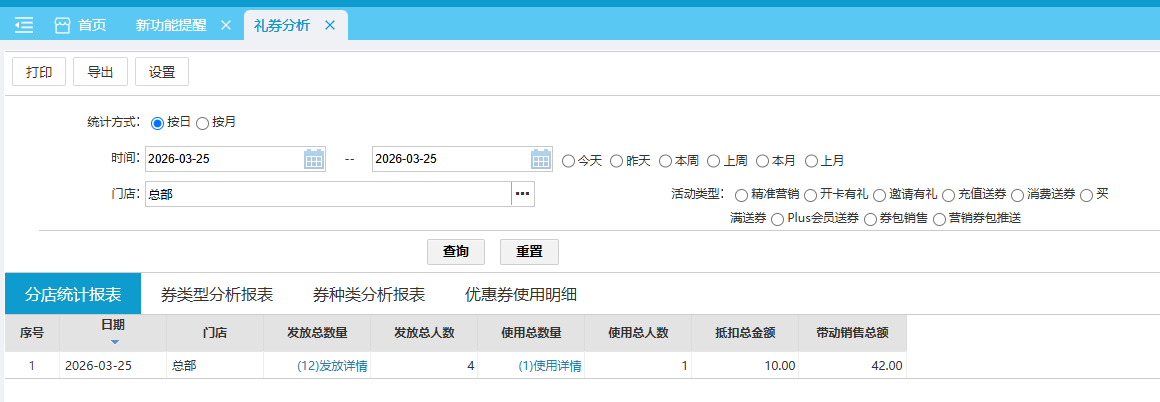
Task: Switch to 券类型分析报表 tab
Action: click(217, 295)
